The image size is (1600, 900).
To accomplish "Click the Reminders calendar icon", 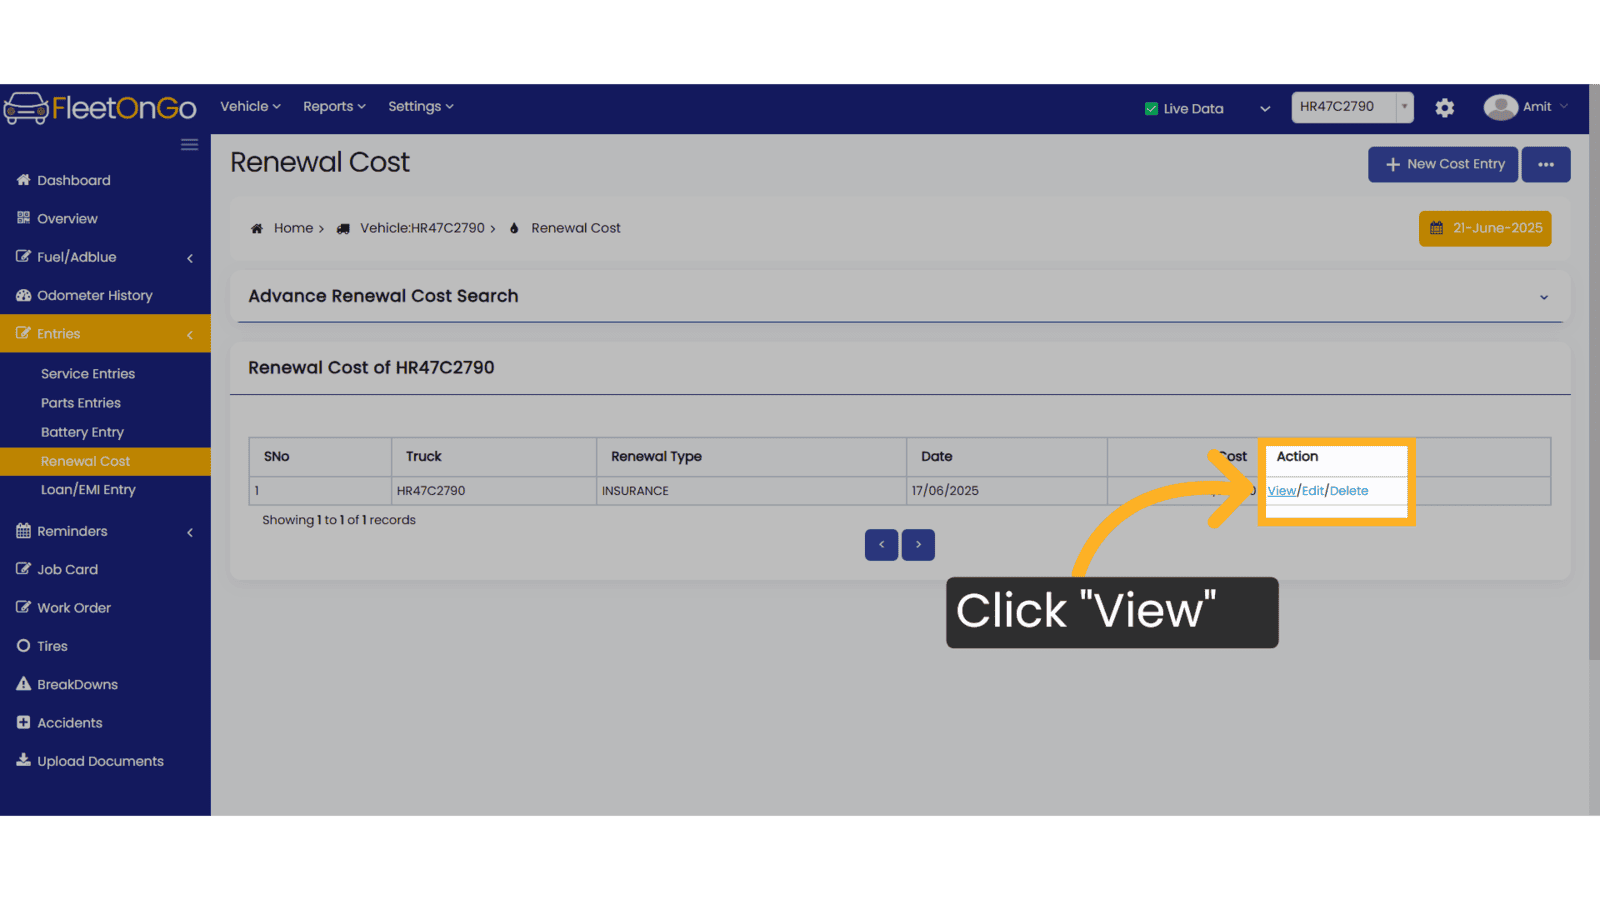I will (x=23, y=531).
